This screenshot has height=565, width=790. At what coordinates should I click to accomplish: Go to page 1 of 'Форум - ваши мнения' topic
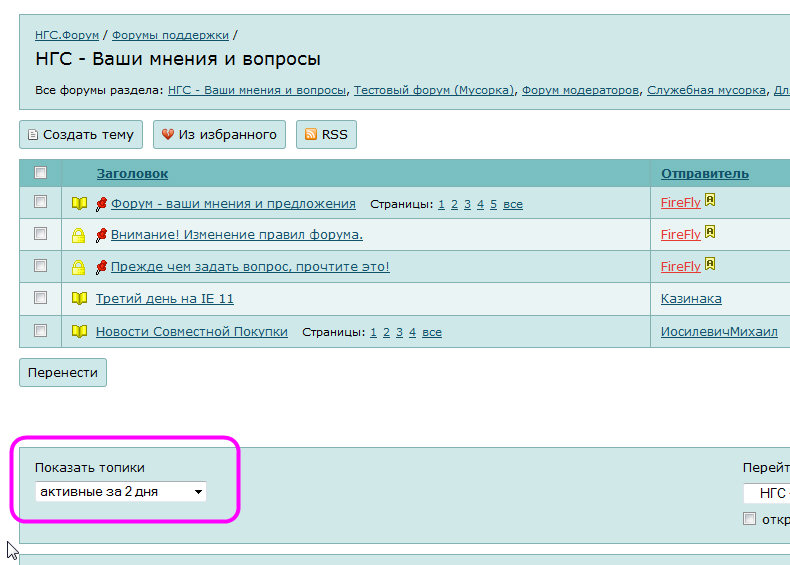pyautogui.click(x=441, y=204)
